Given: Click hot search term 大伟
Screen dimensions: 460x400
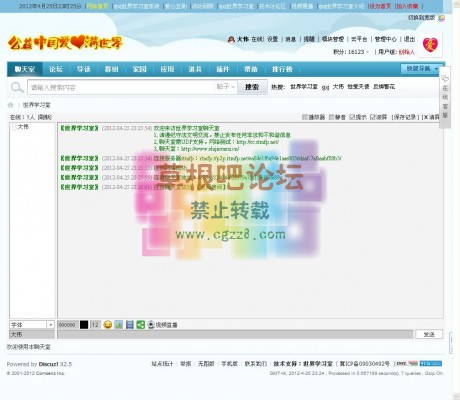Looking at the screenshot, I should click(338, 87).
